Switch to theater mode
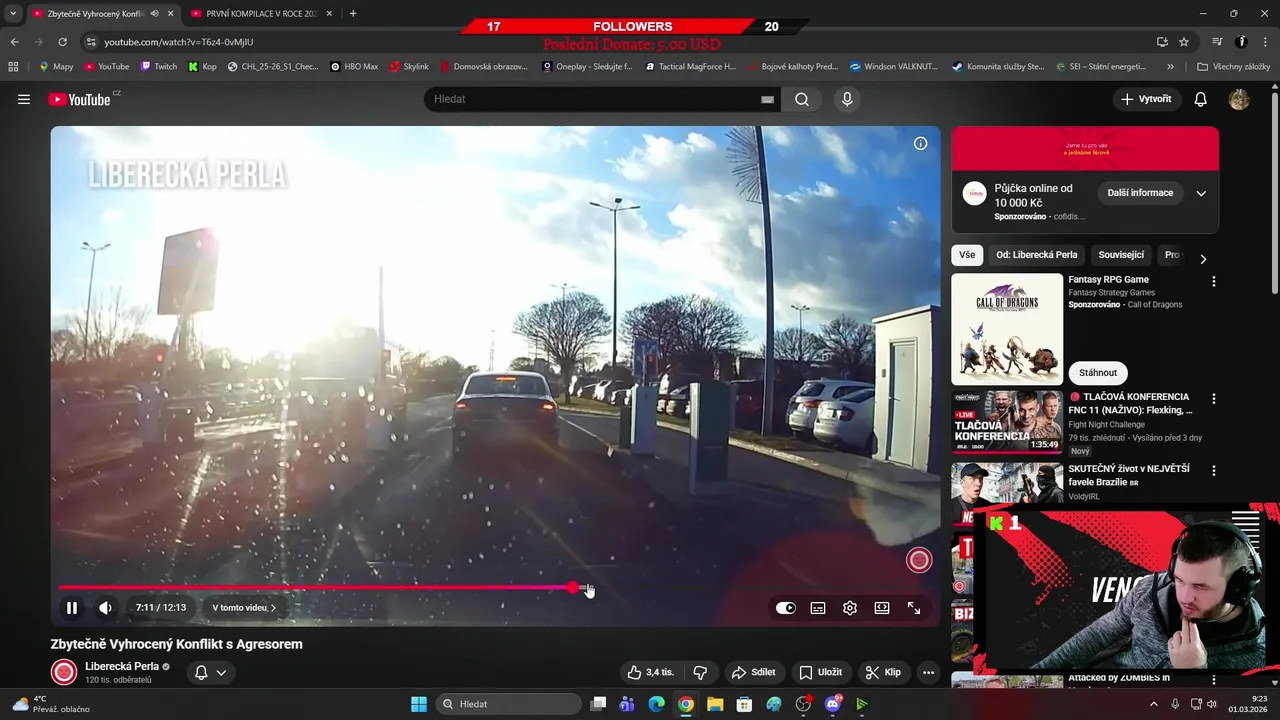The width and height of the screenshot is (1280, 720). tap(882, 607)
